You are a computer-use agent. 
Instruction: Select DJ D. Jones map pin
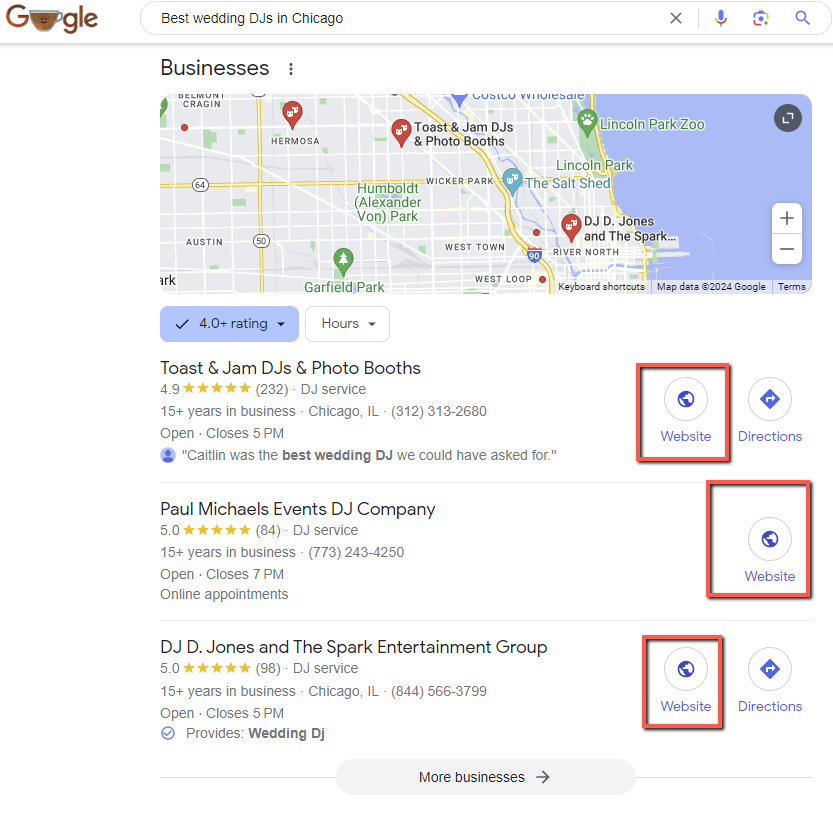[571, 227]
